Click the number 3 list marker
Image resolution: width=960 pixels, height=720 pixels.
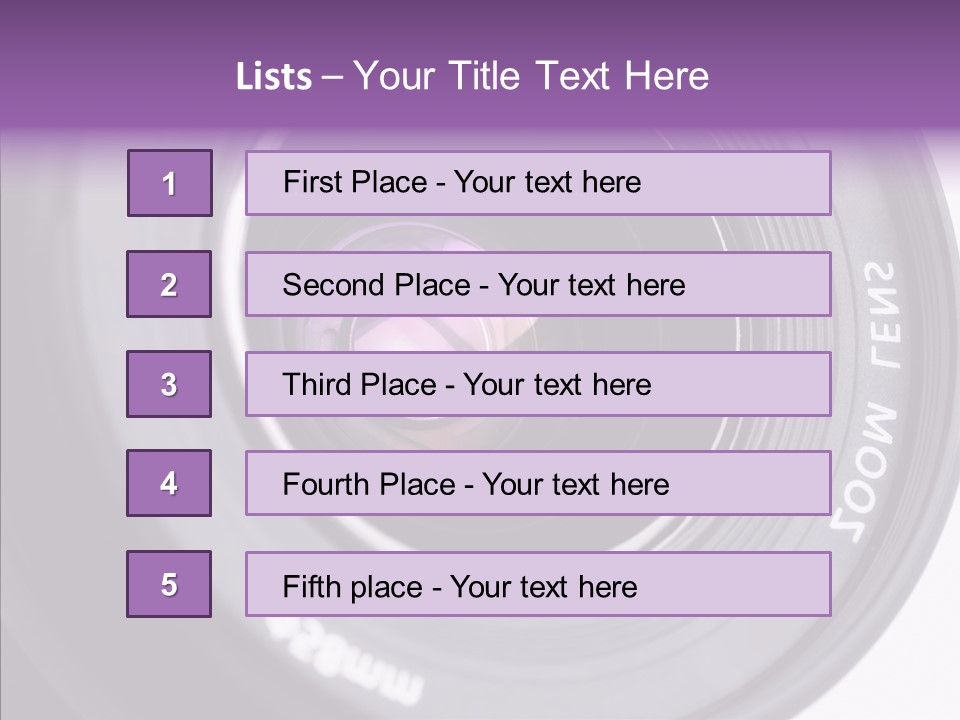pos(169,384)
